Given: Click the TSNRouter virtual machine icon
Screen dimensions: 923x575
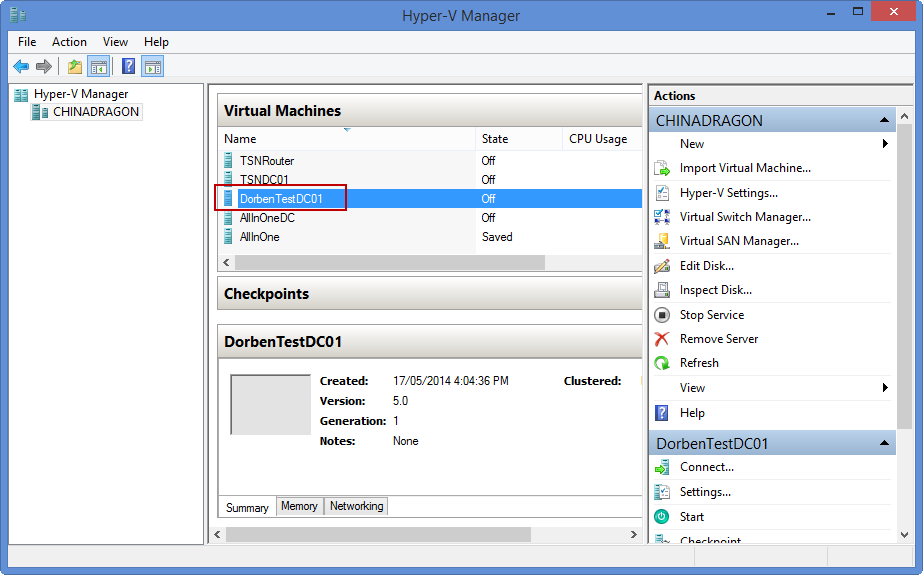Looking at the screenshot, I should point(228,160).
